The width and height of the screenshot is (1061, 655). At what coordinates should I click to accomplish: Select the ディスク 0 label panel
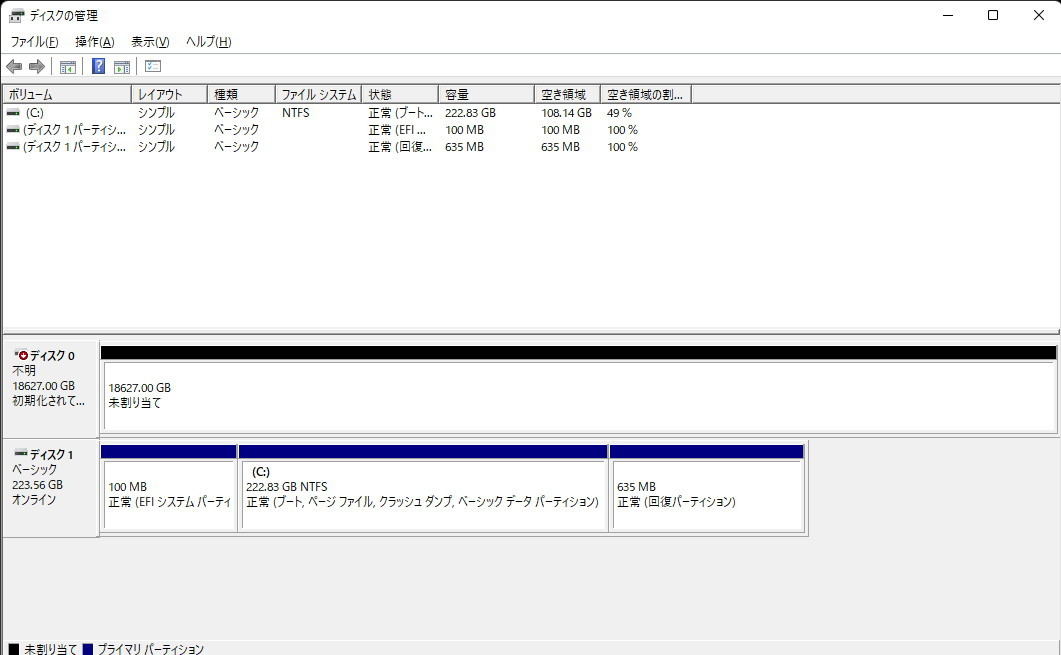click(51, 389)
